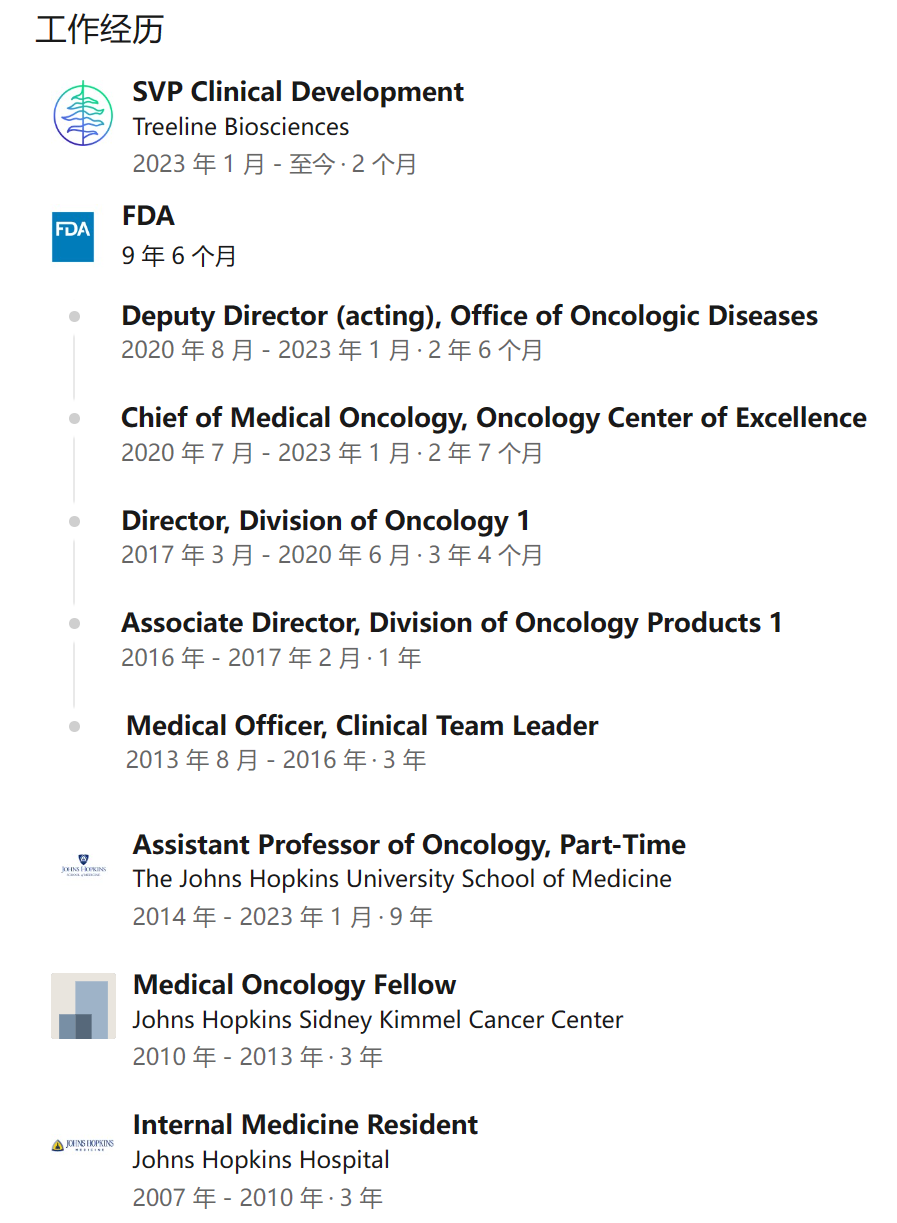Open the Johns Hopkins University School of Medicine logo

coord(83,866)
